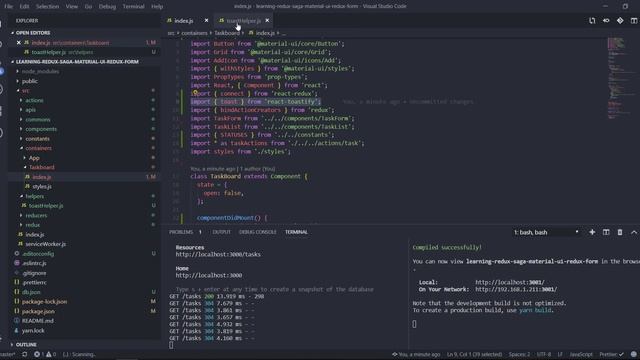This screenshot has height=360, width=640.
Task: Open the Help menu
Action: point(157,6)
